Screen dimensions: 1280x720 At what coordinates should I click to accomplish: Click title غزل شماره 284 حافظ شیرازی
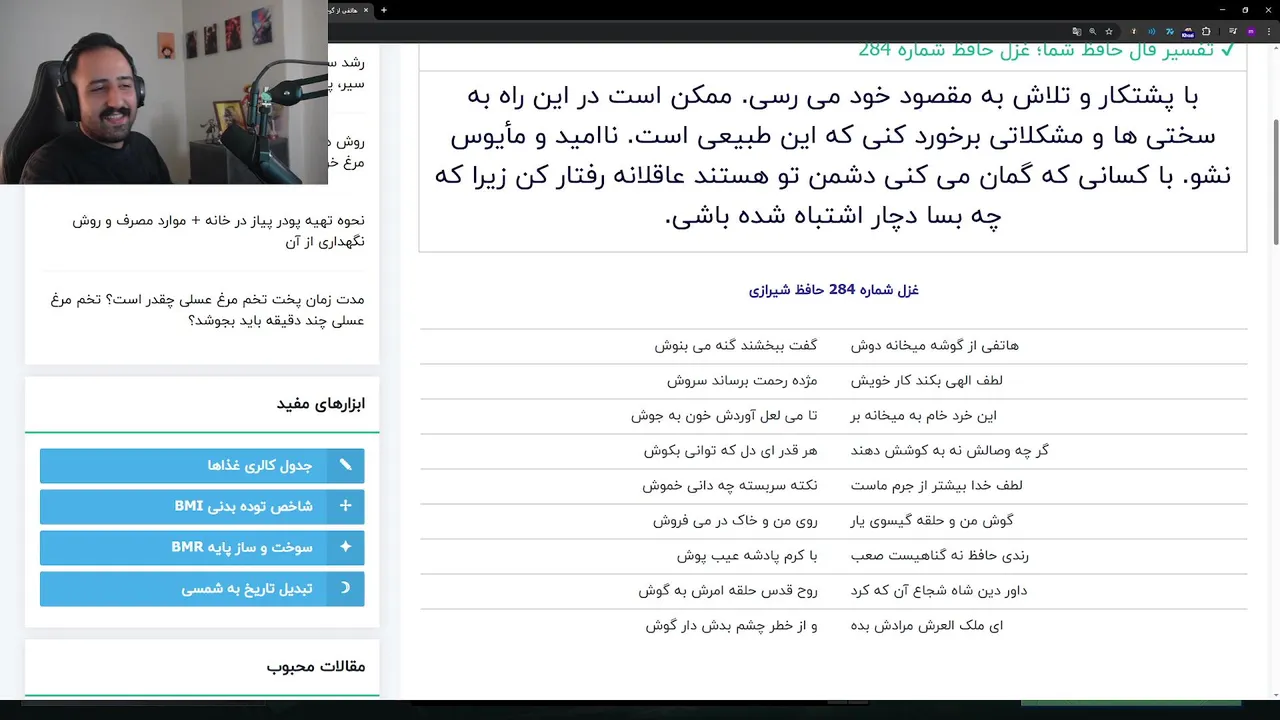pyautogui.click(x=833, y=290)
